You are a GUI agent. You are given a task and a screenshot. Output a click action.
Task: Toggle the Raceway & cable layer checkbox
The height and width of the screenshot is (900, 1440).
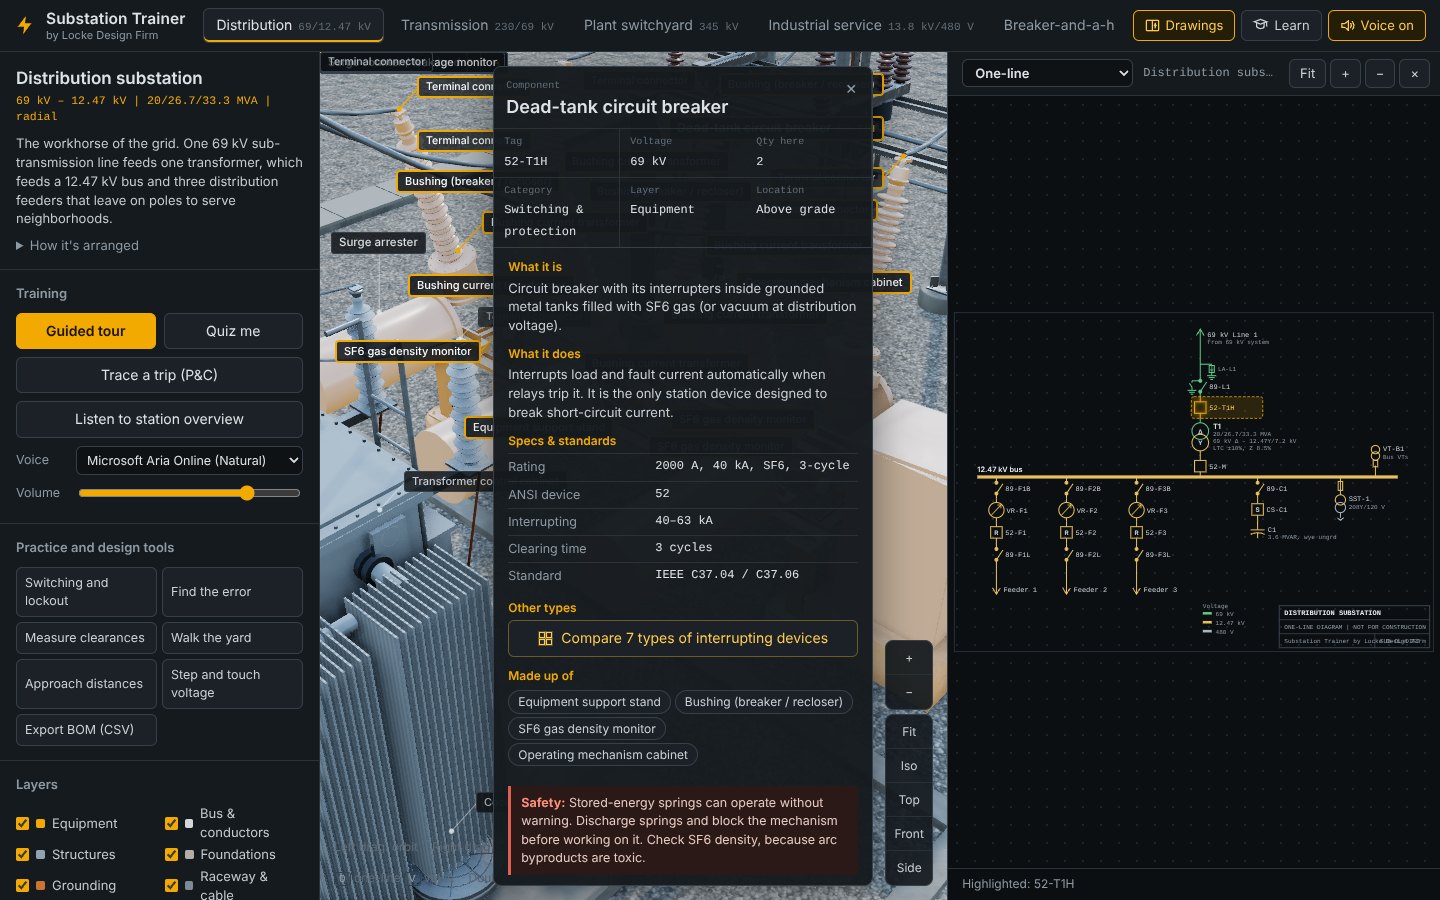pos(171,886)
